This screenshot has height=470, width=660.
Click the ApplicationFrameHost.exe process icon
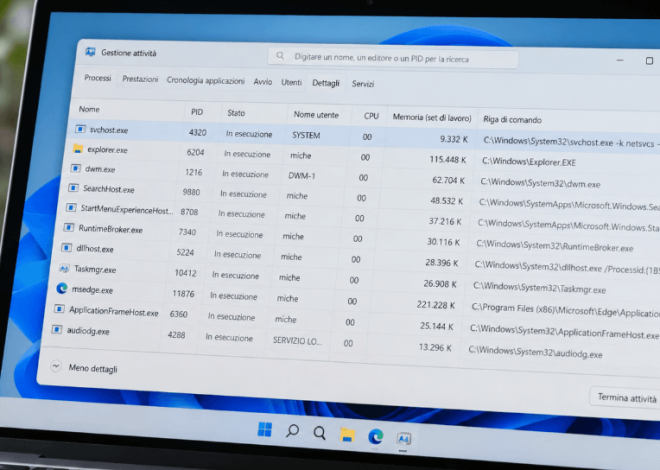tap(59, 309)
